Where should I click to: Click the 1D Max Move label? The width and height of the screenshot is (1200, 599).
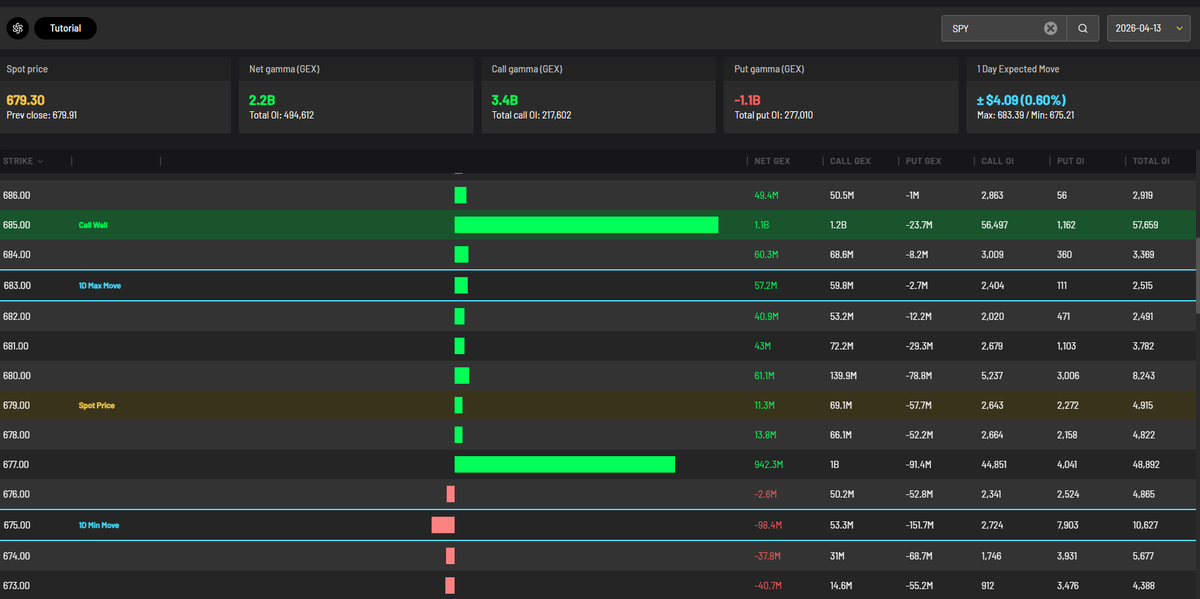[x=100, y=285]
